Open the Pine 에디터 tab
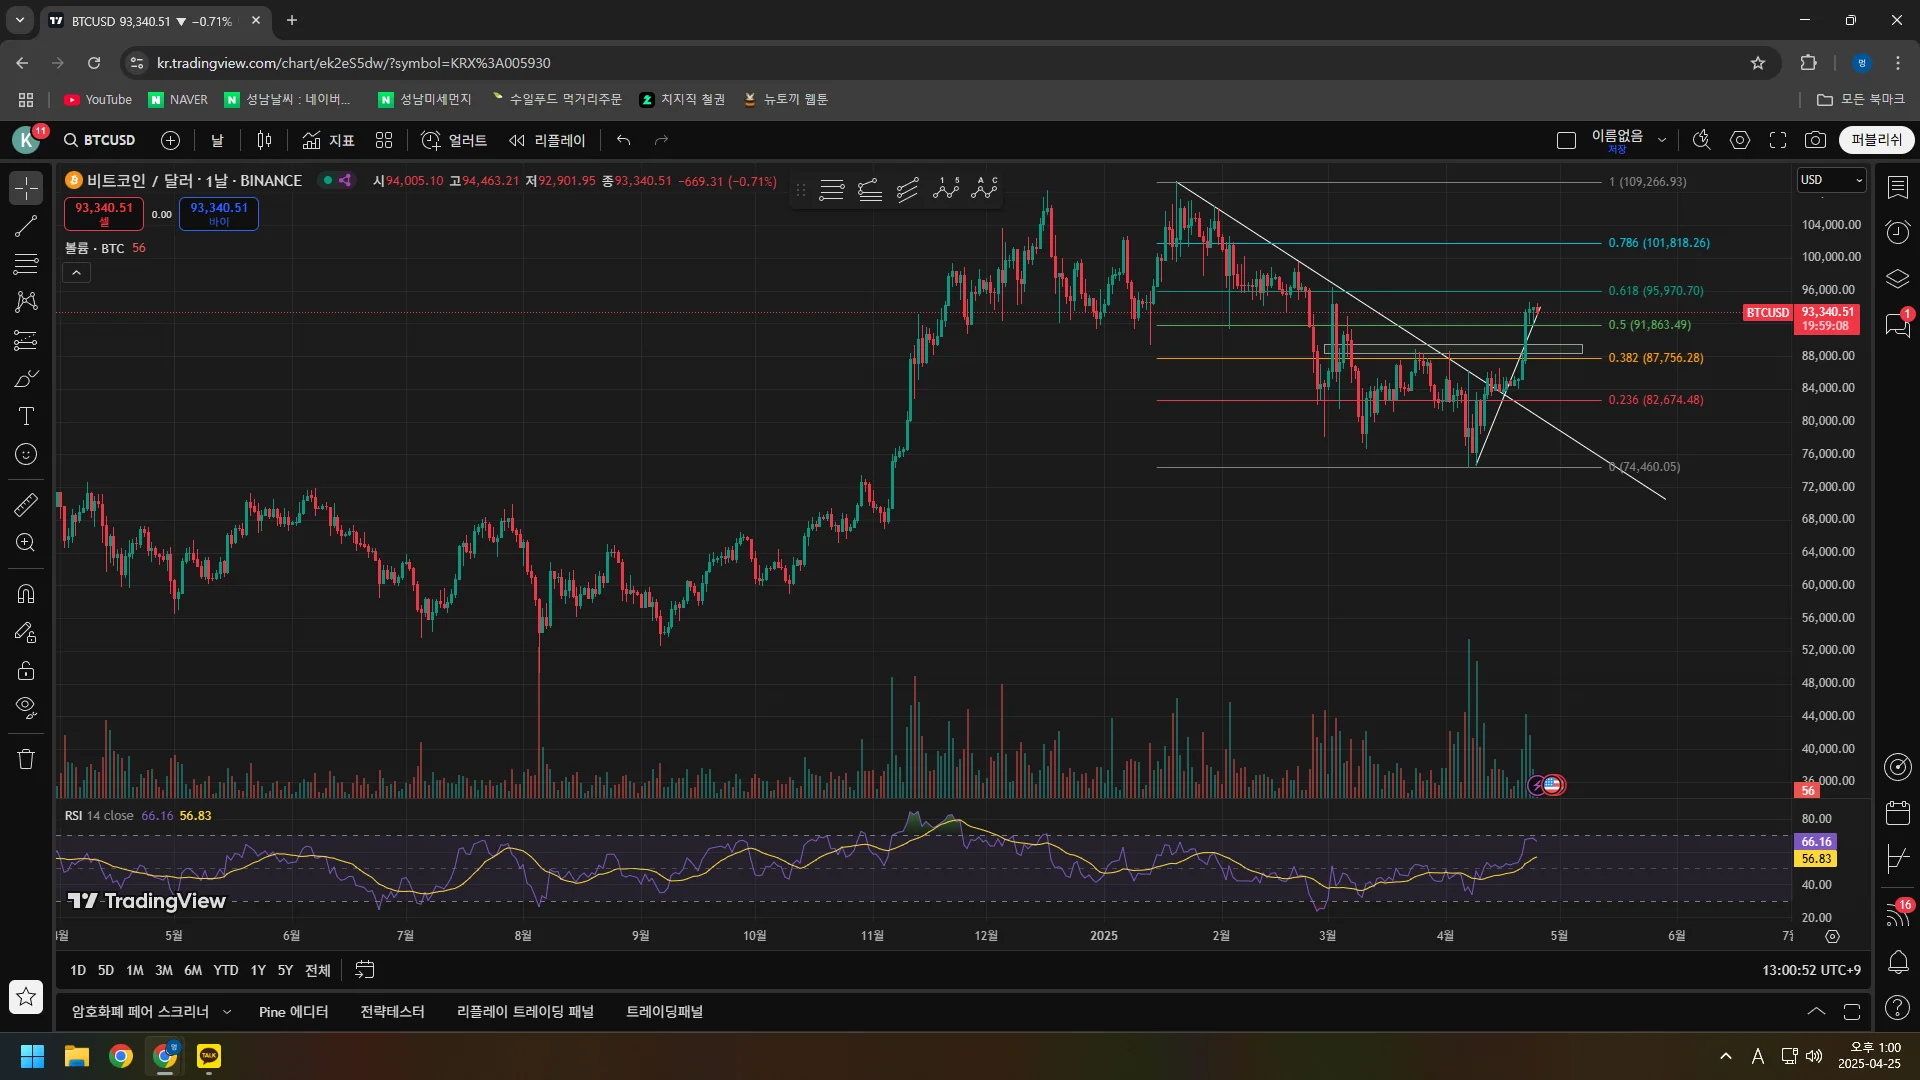This screenshot has width=1920, height=1080. pos(293,1012)
